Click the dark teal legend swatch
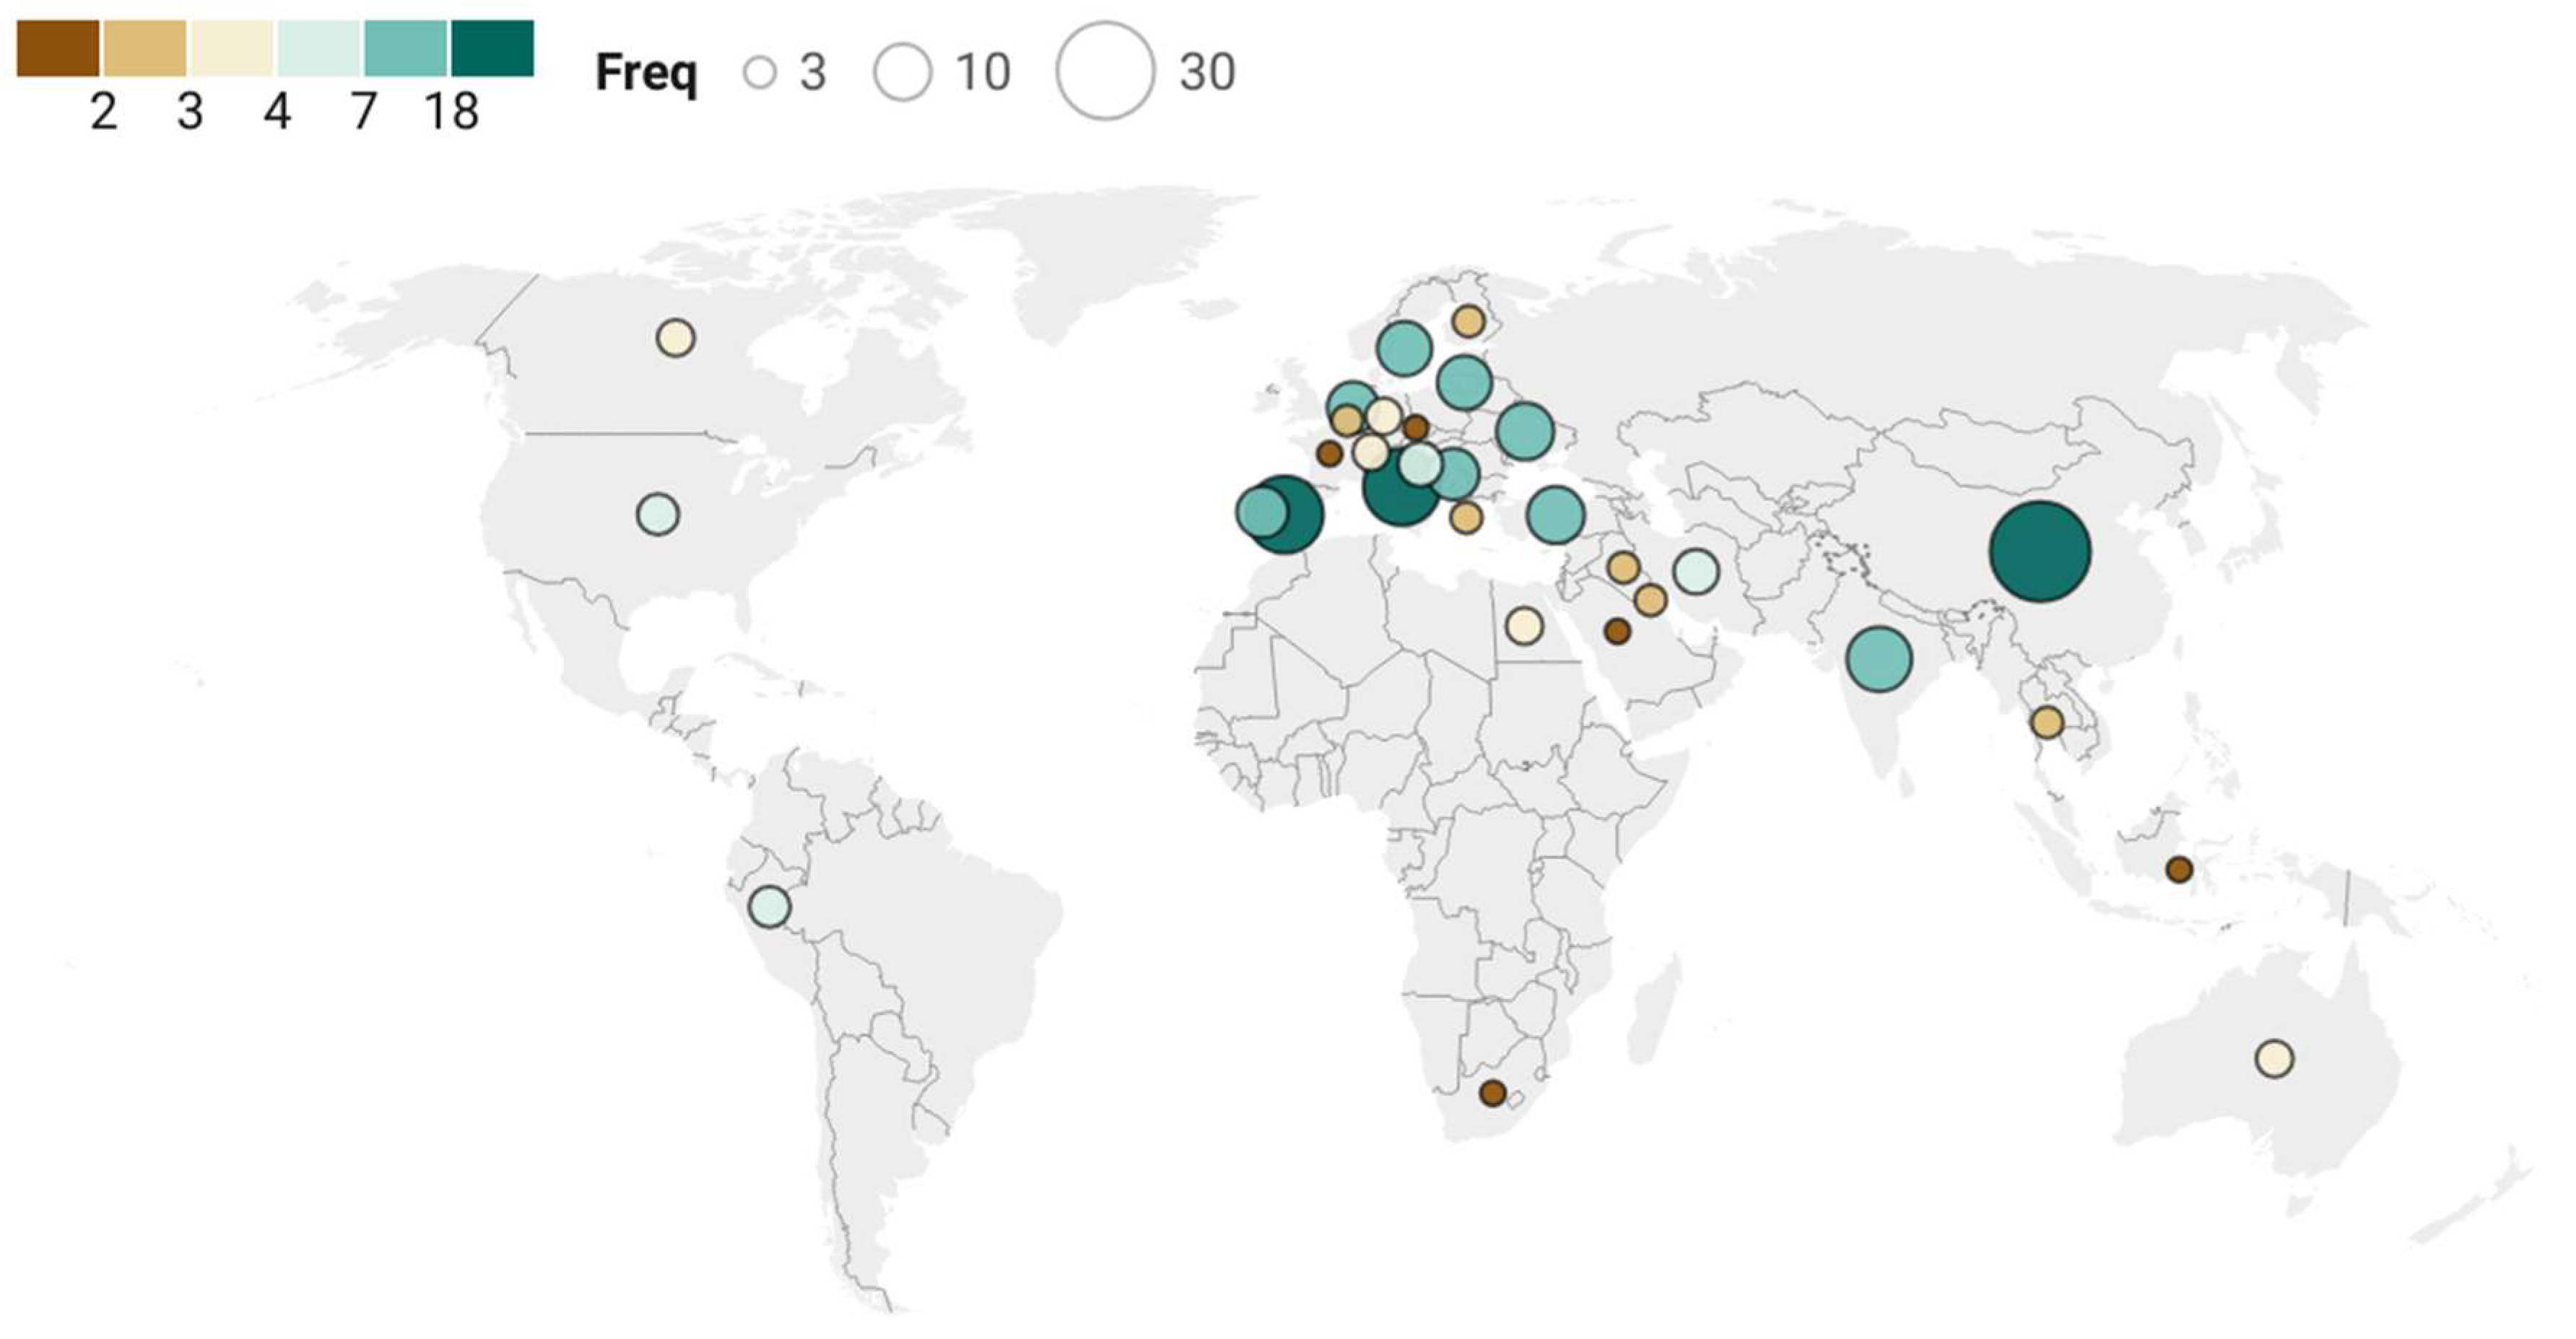The image size is (2576, 1339). click(x=492, y=48)
